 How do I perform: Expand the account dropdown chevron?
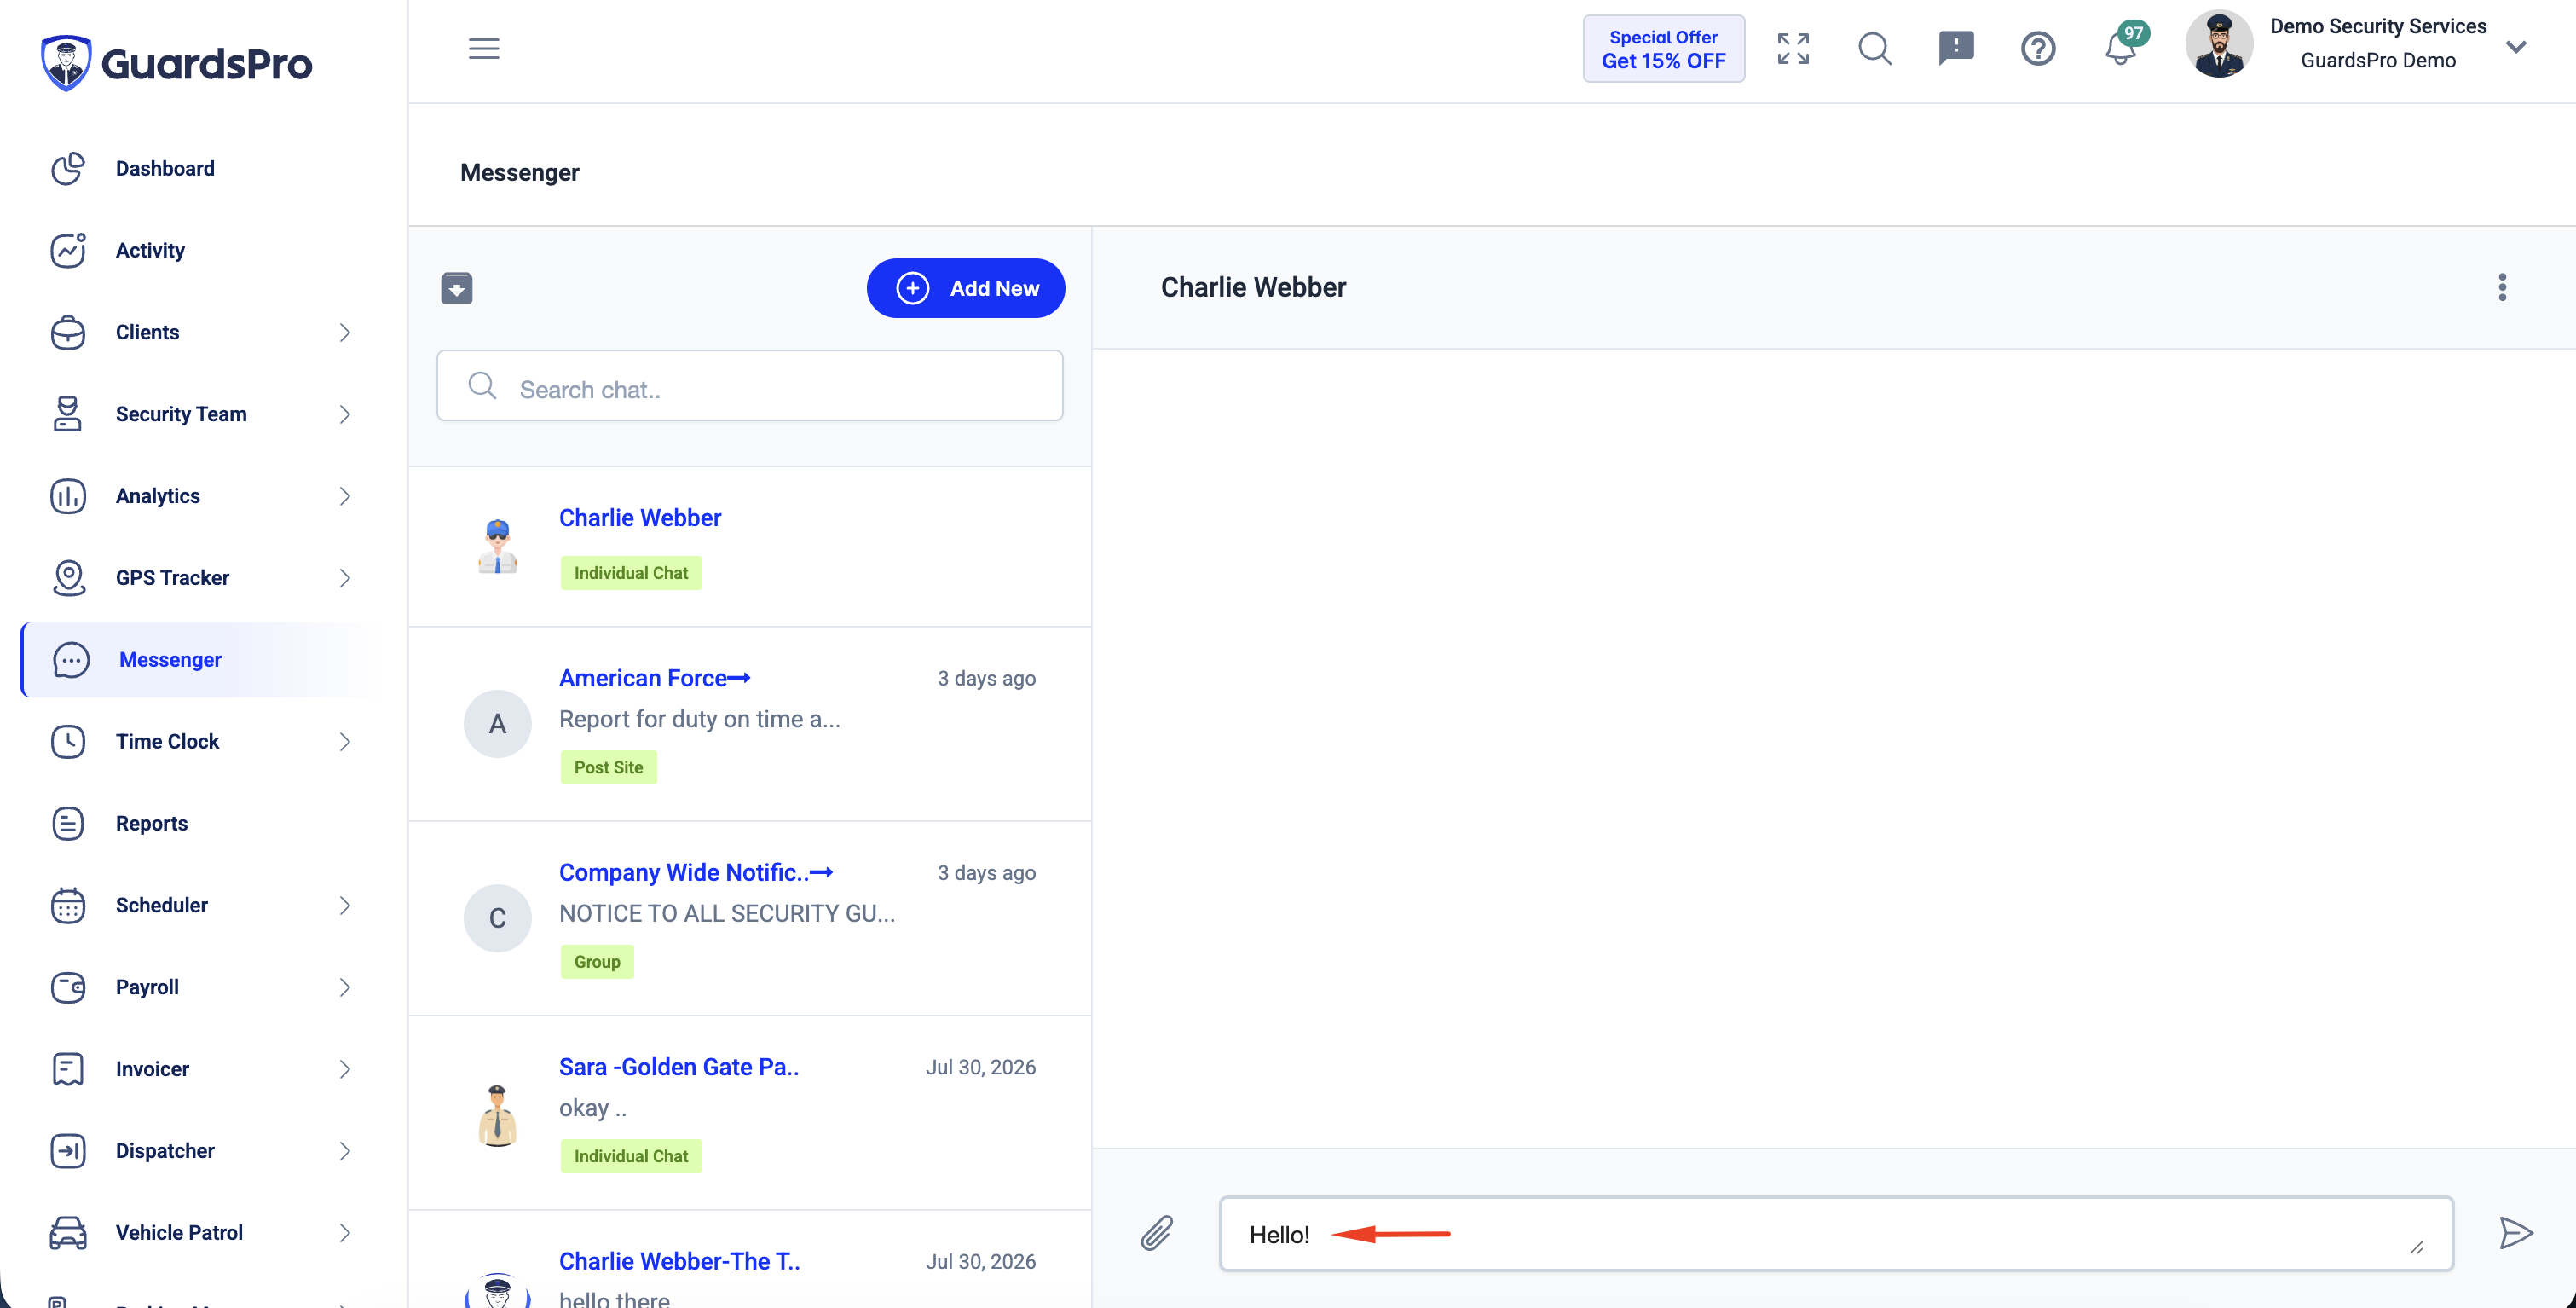[x=2516, y=47]
